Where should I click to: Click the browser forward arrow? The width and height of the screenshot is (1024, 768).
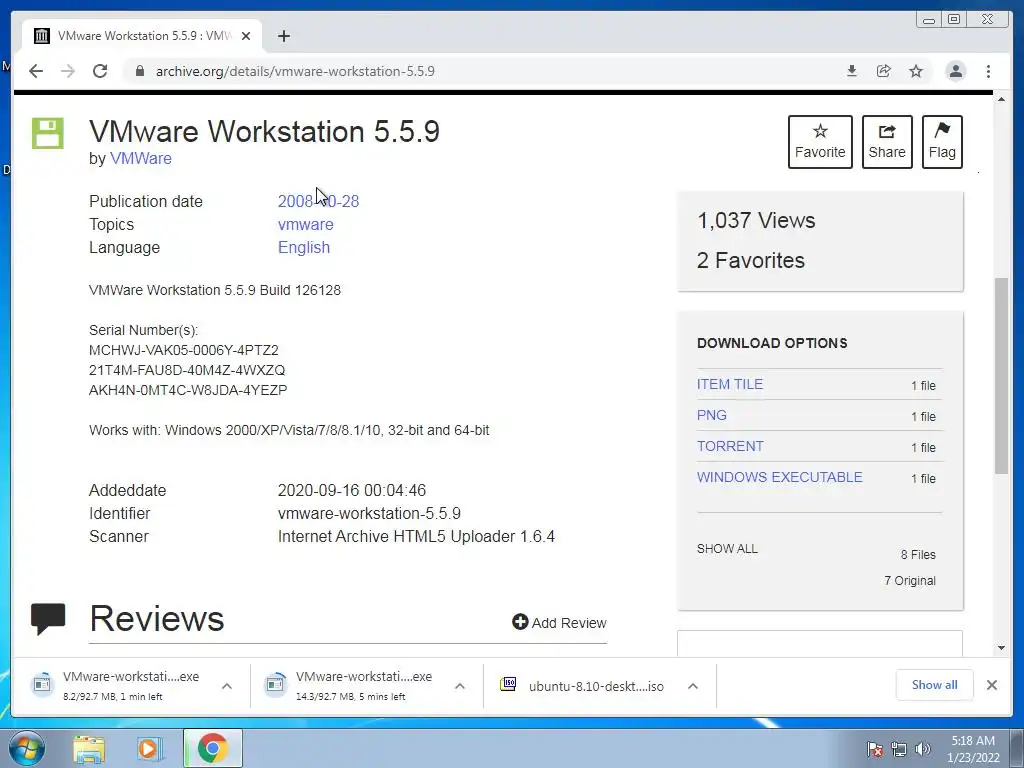click(68, 71)
